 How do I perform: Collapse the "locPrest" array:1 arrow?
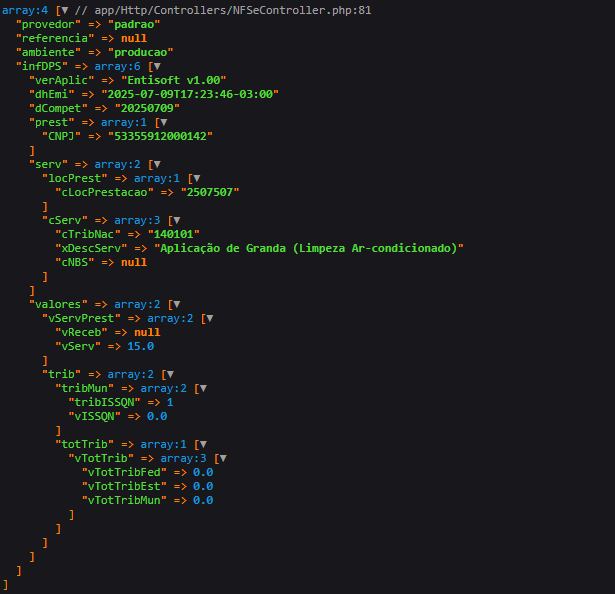[197, 179]
